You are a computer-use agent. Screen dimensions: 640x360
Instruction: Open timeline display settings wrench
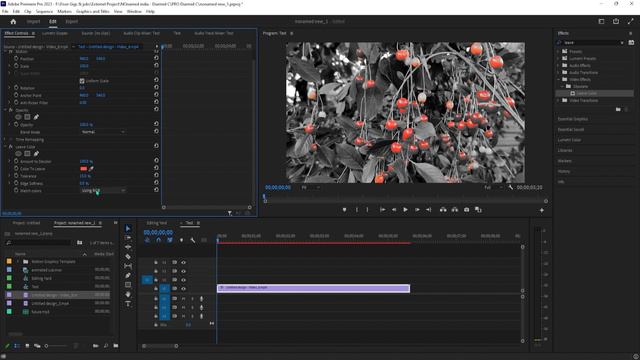(193, 240)
